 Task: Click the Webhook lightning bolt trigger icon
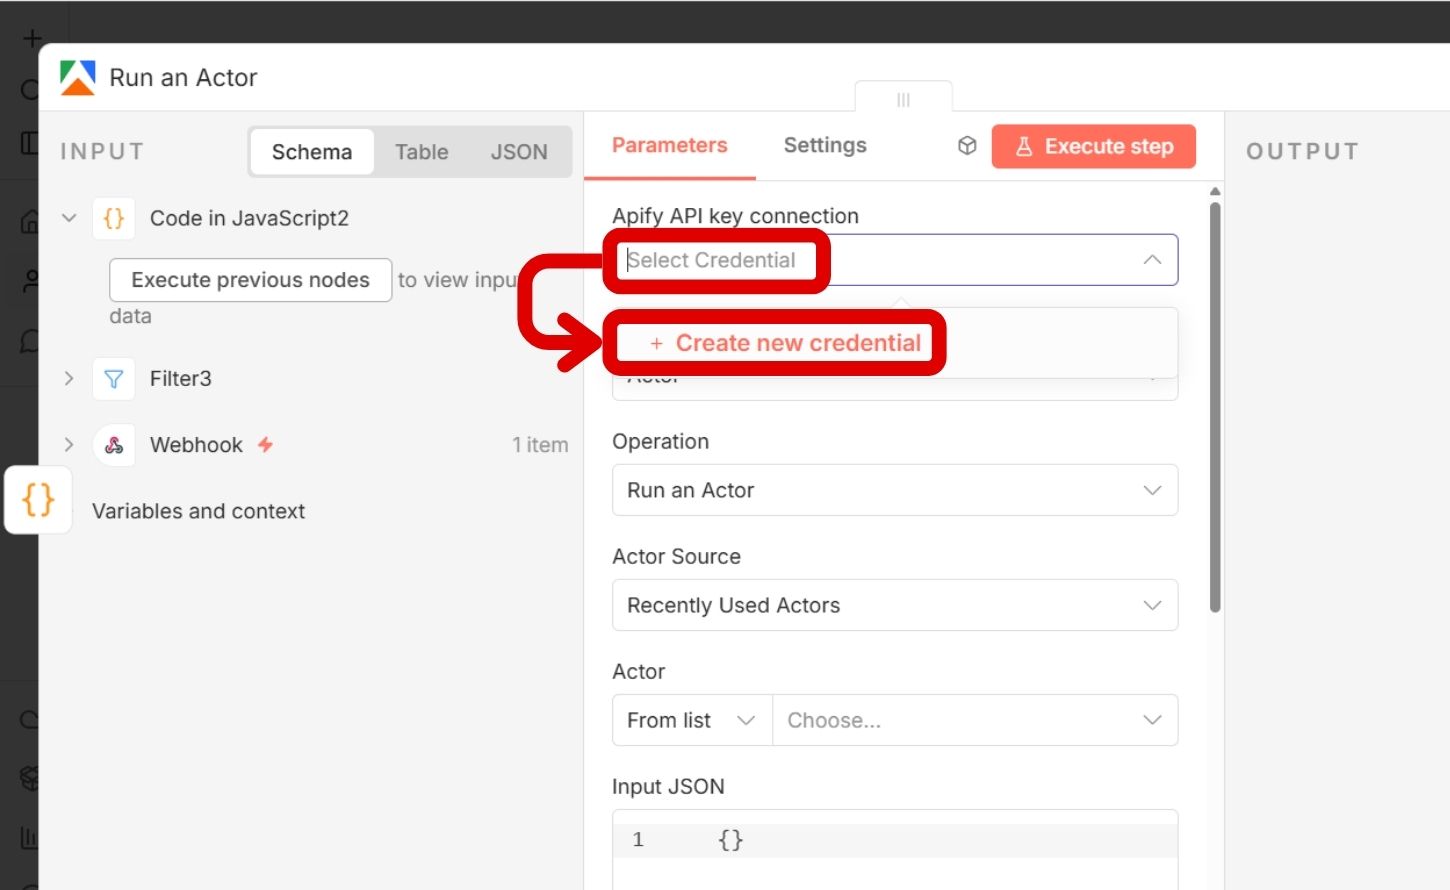pyautogui.click(x=265, y=445)
